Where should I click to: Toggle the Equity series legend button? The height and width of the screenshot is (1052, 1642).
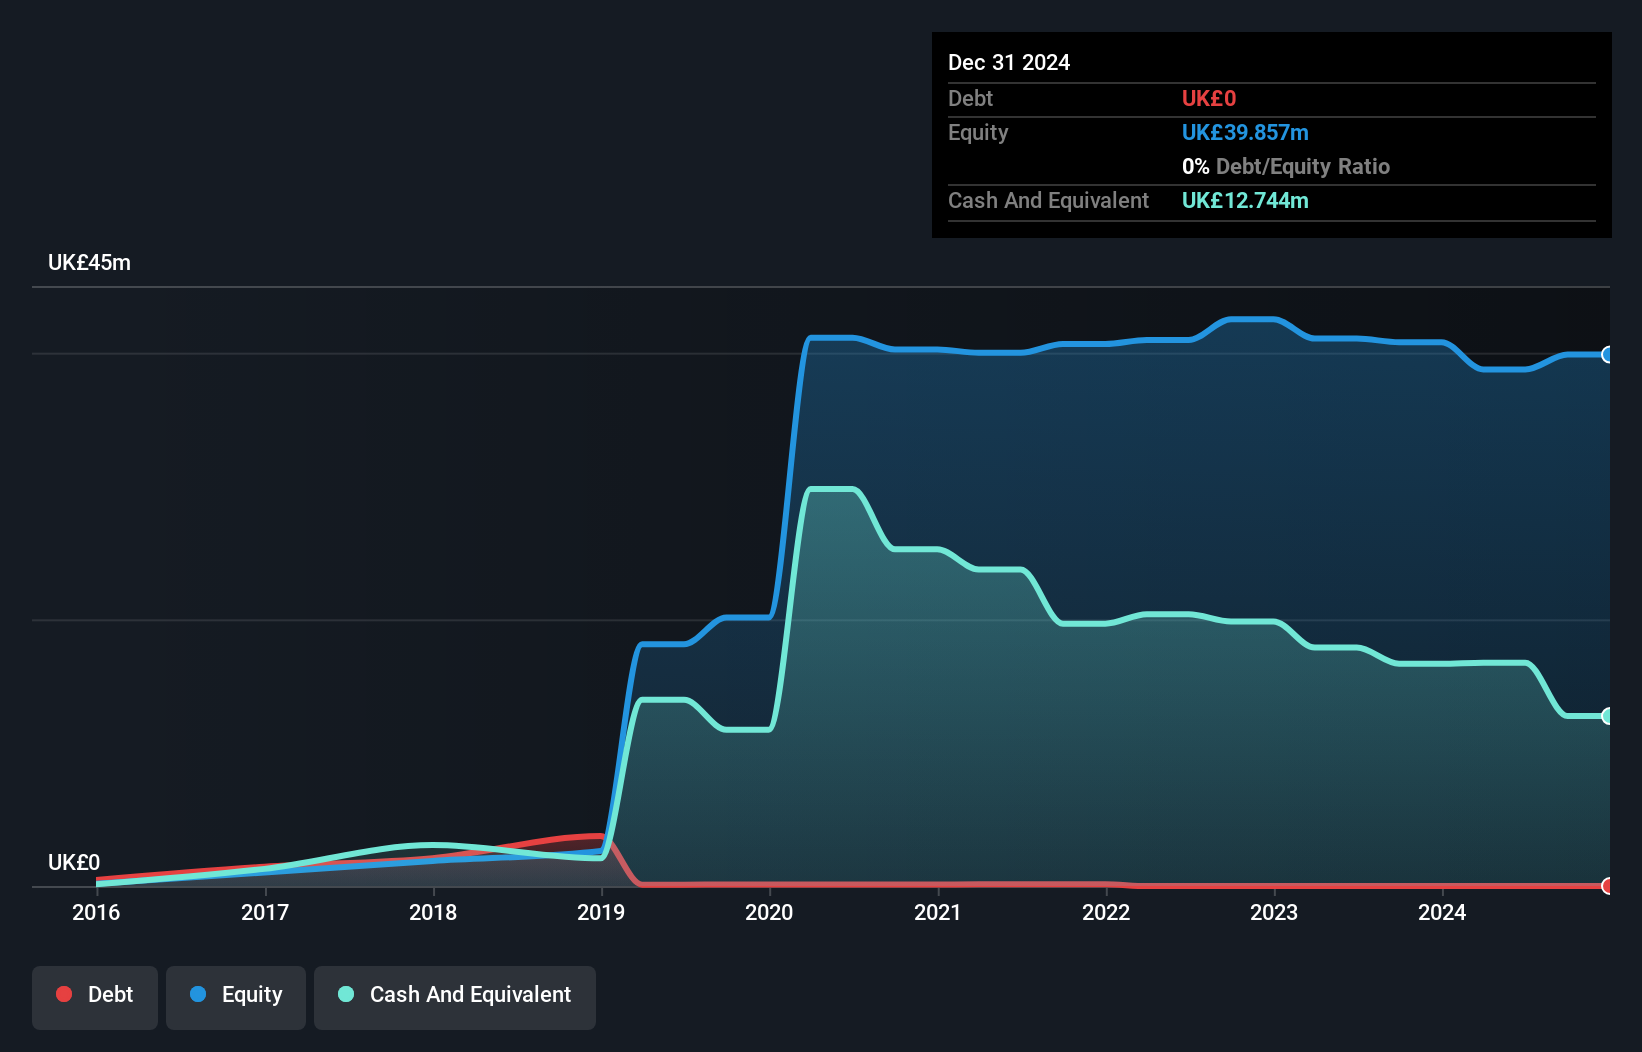pos(236,997)
